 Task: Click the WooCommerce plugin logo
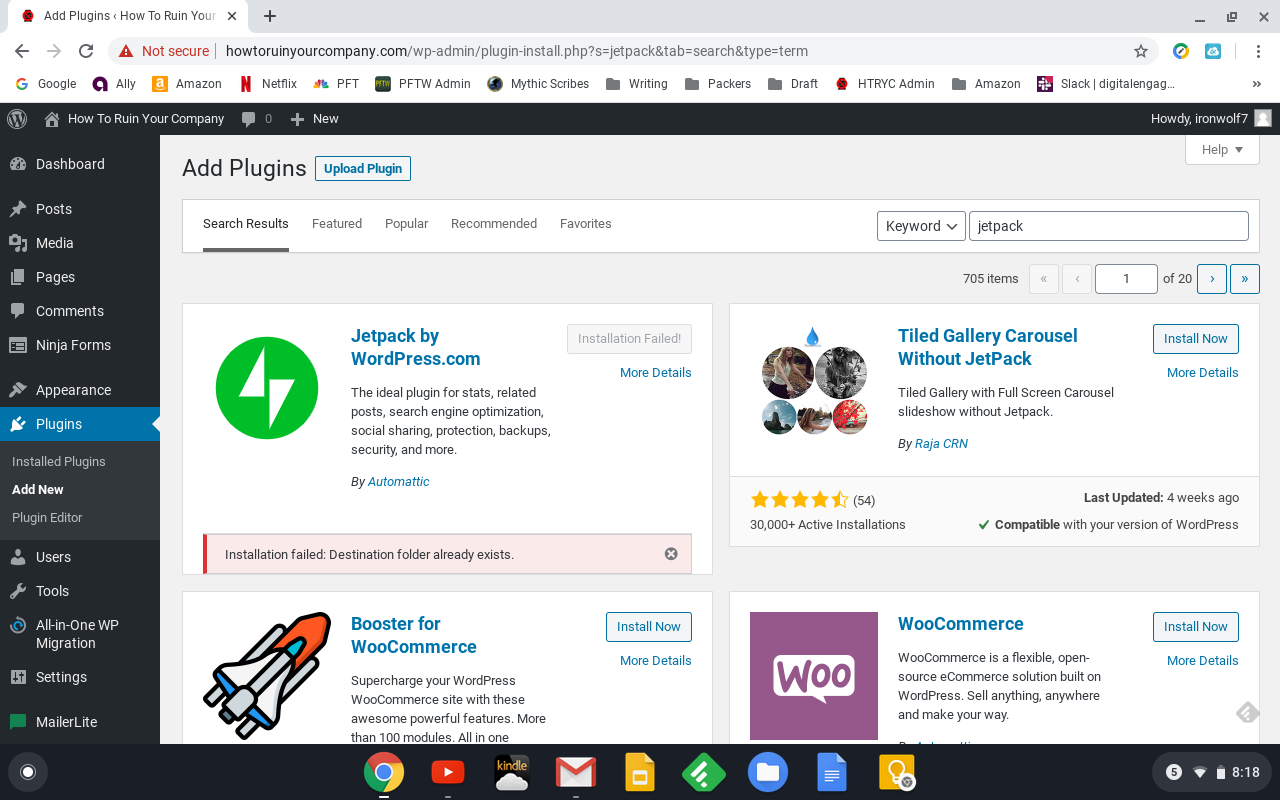[x=814, y=676]
